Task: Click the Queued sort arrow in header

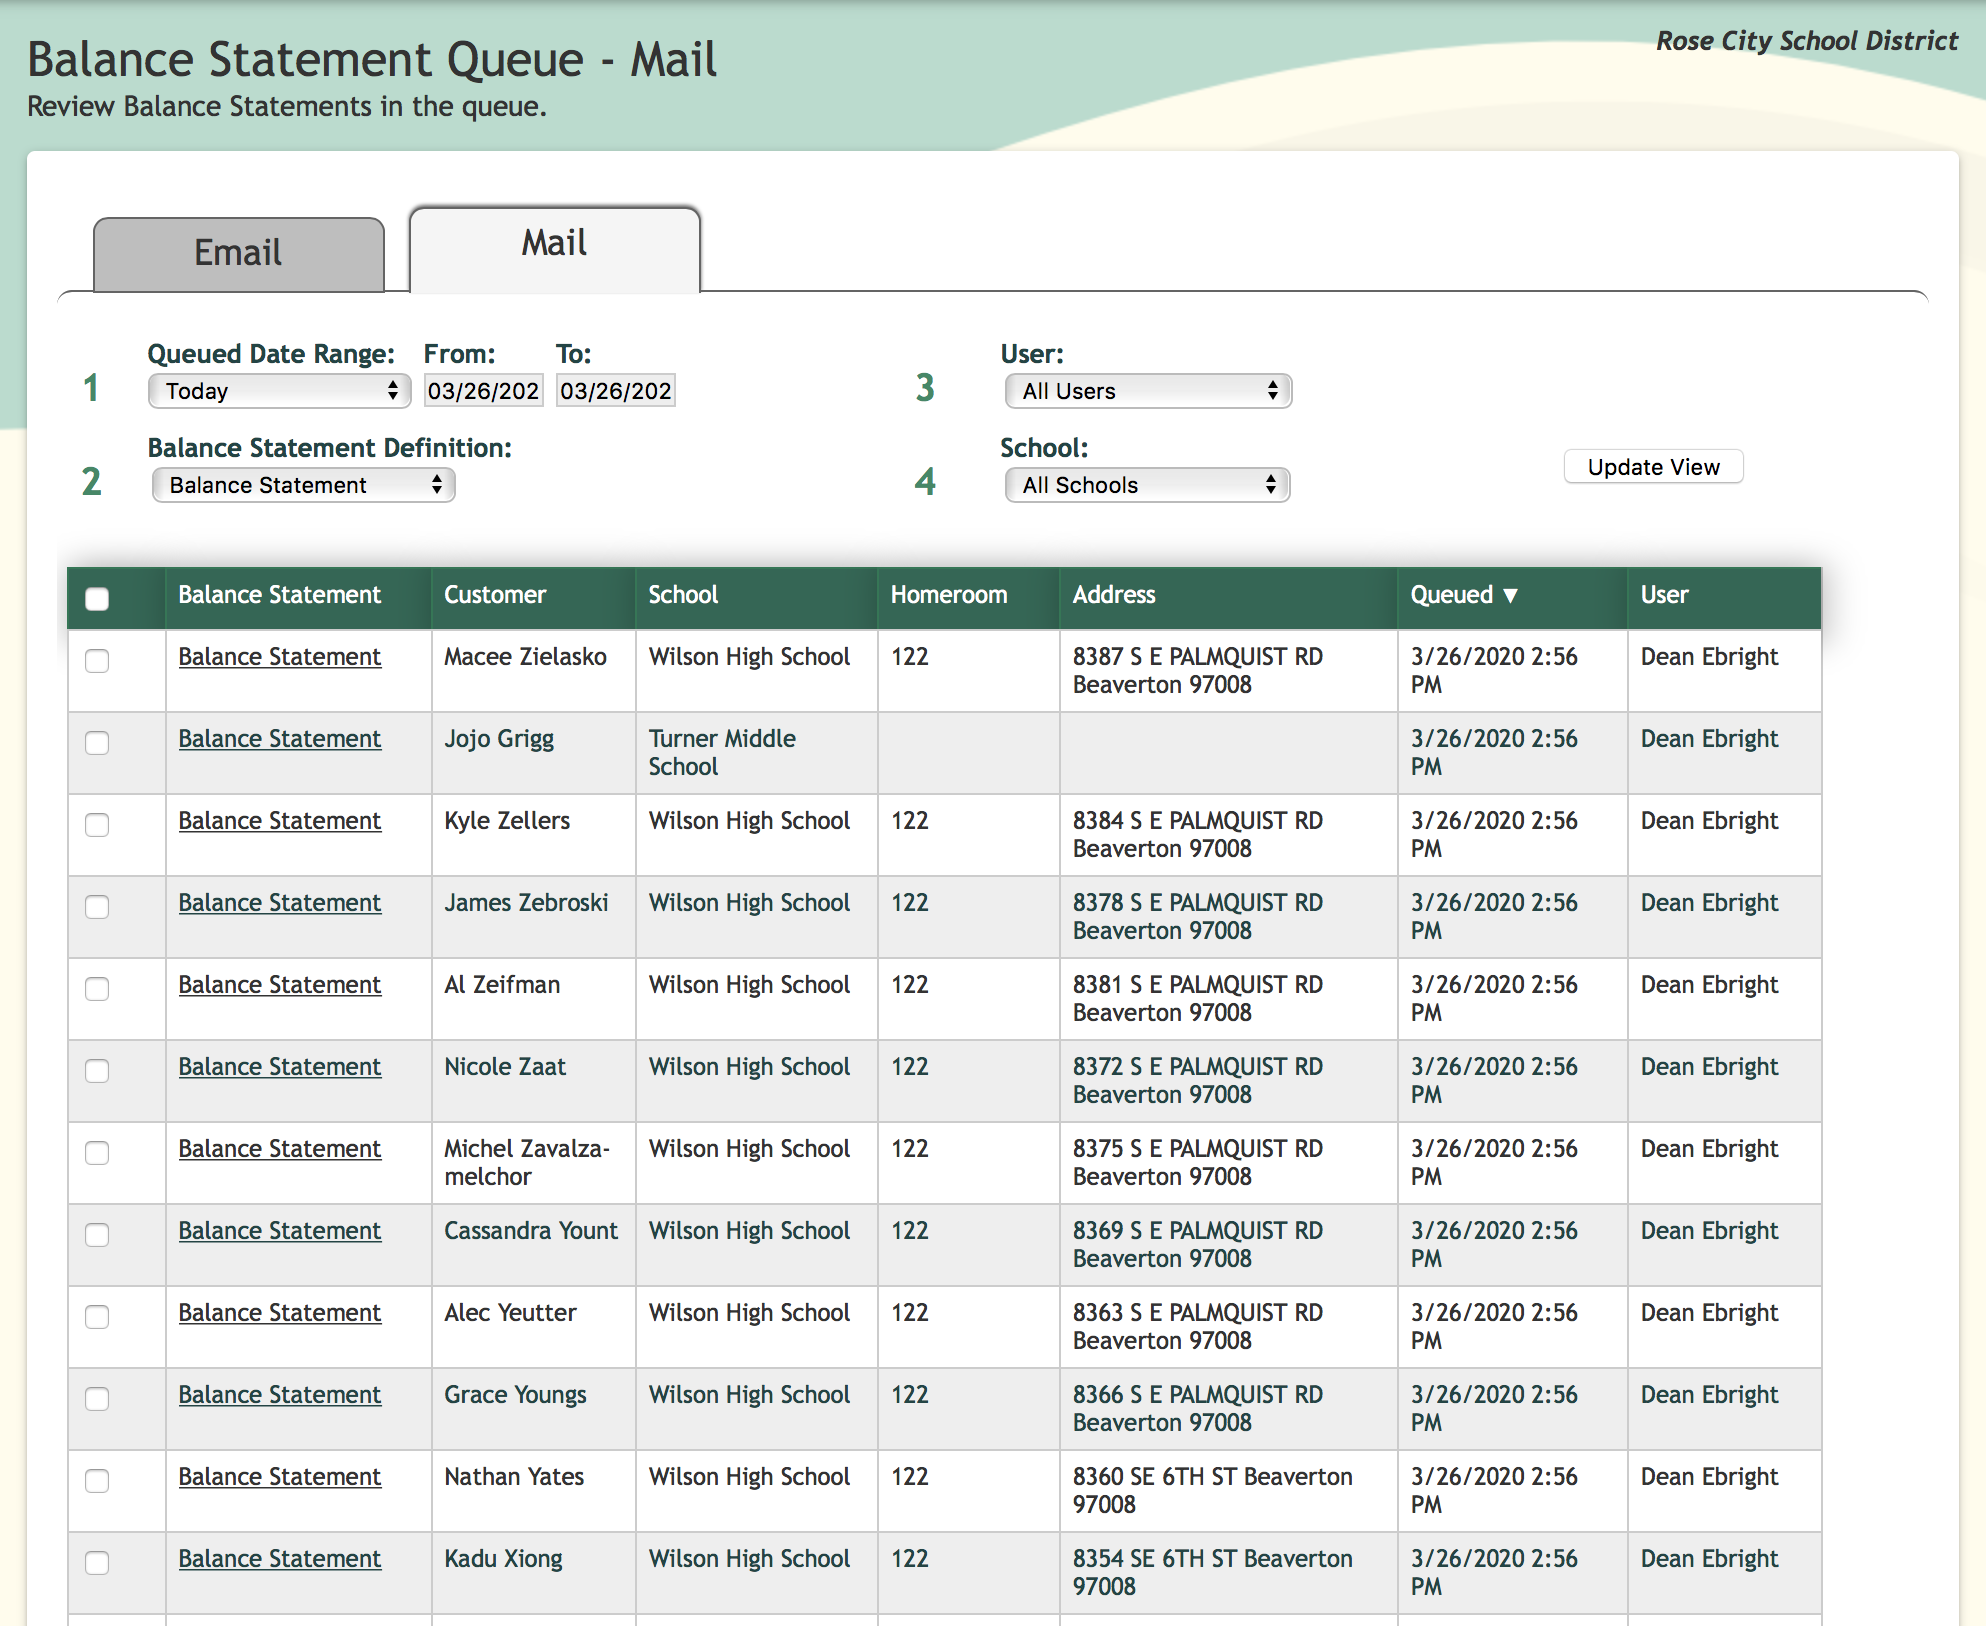Action: point(1510,596)
